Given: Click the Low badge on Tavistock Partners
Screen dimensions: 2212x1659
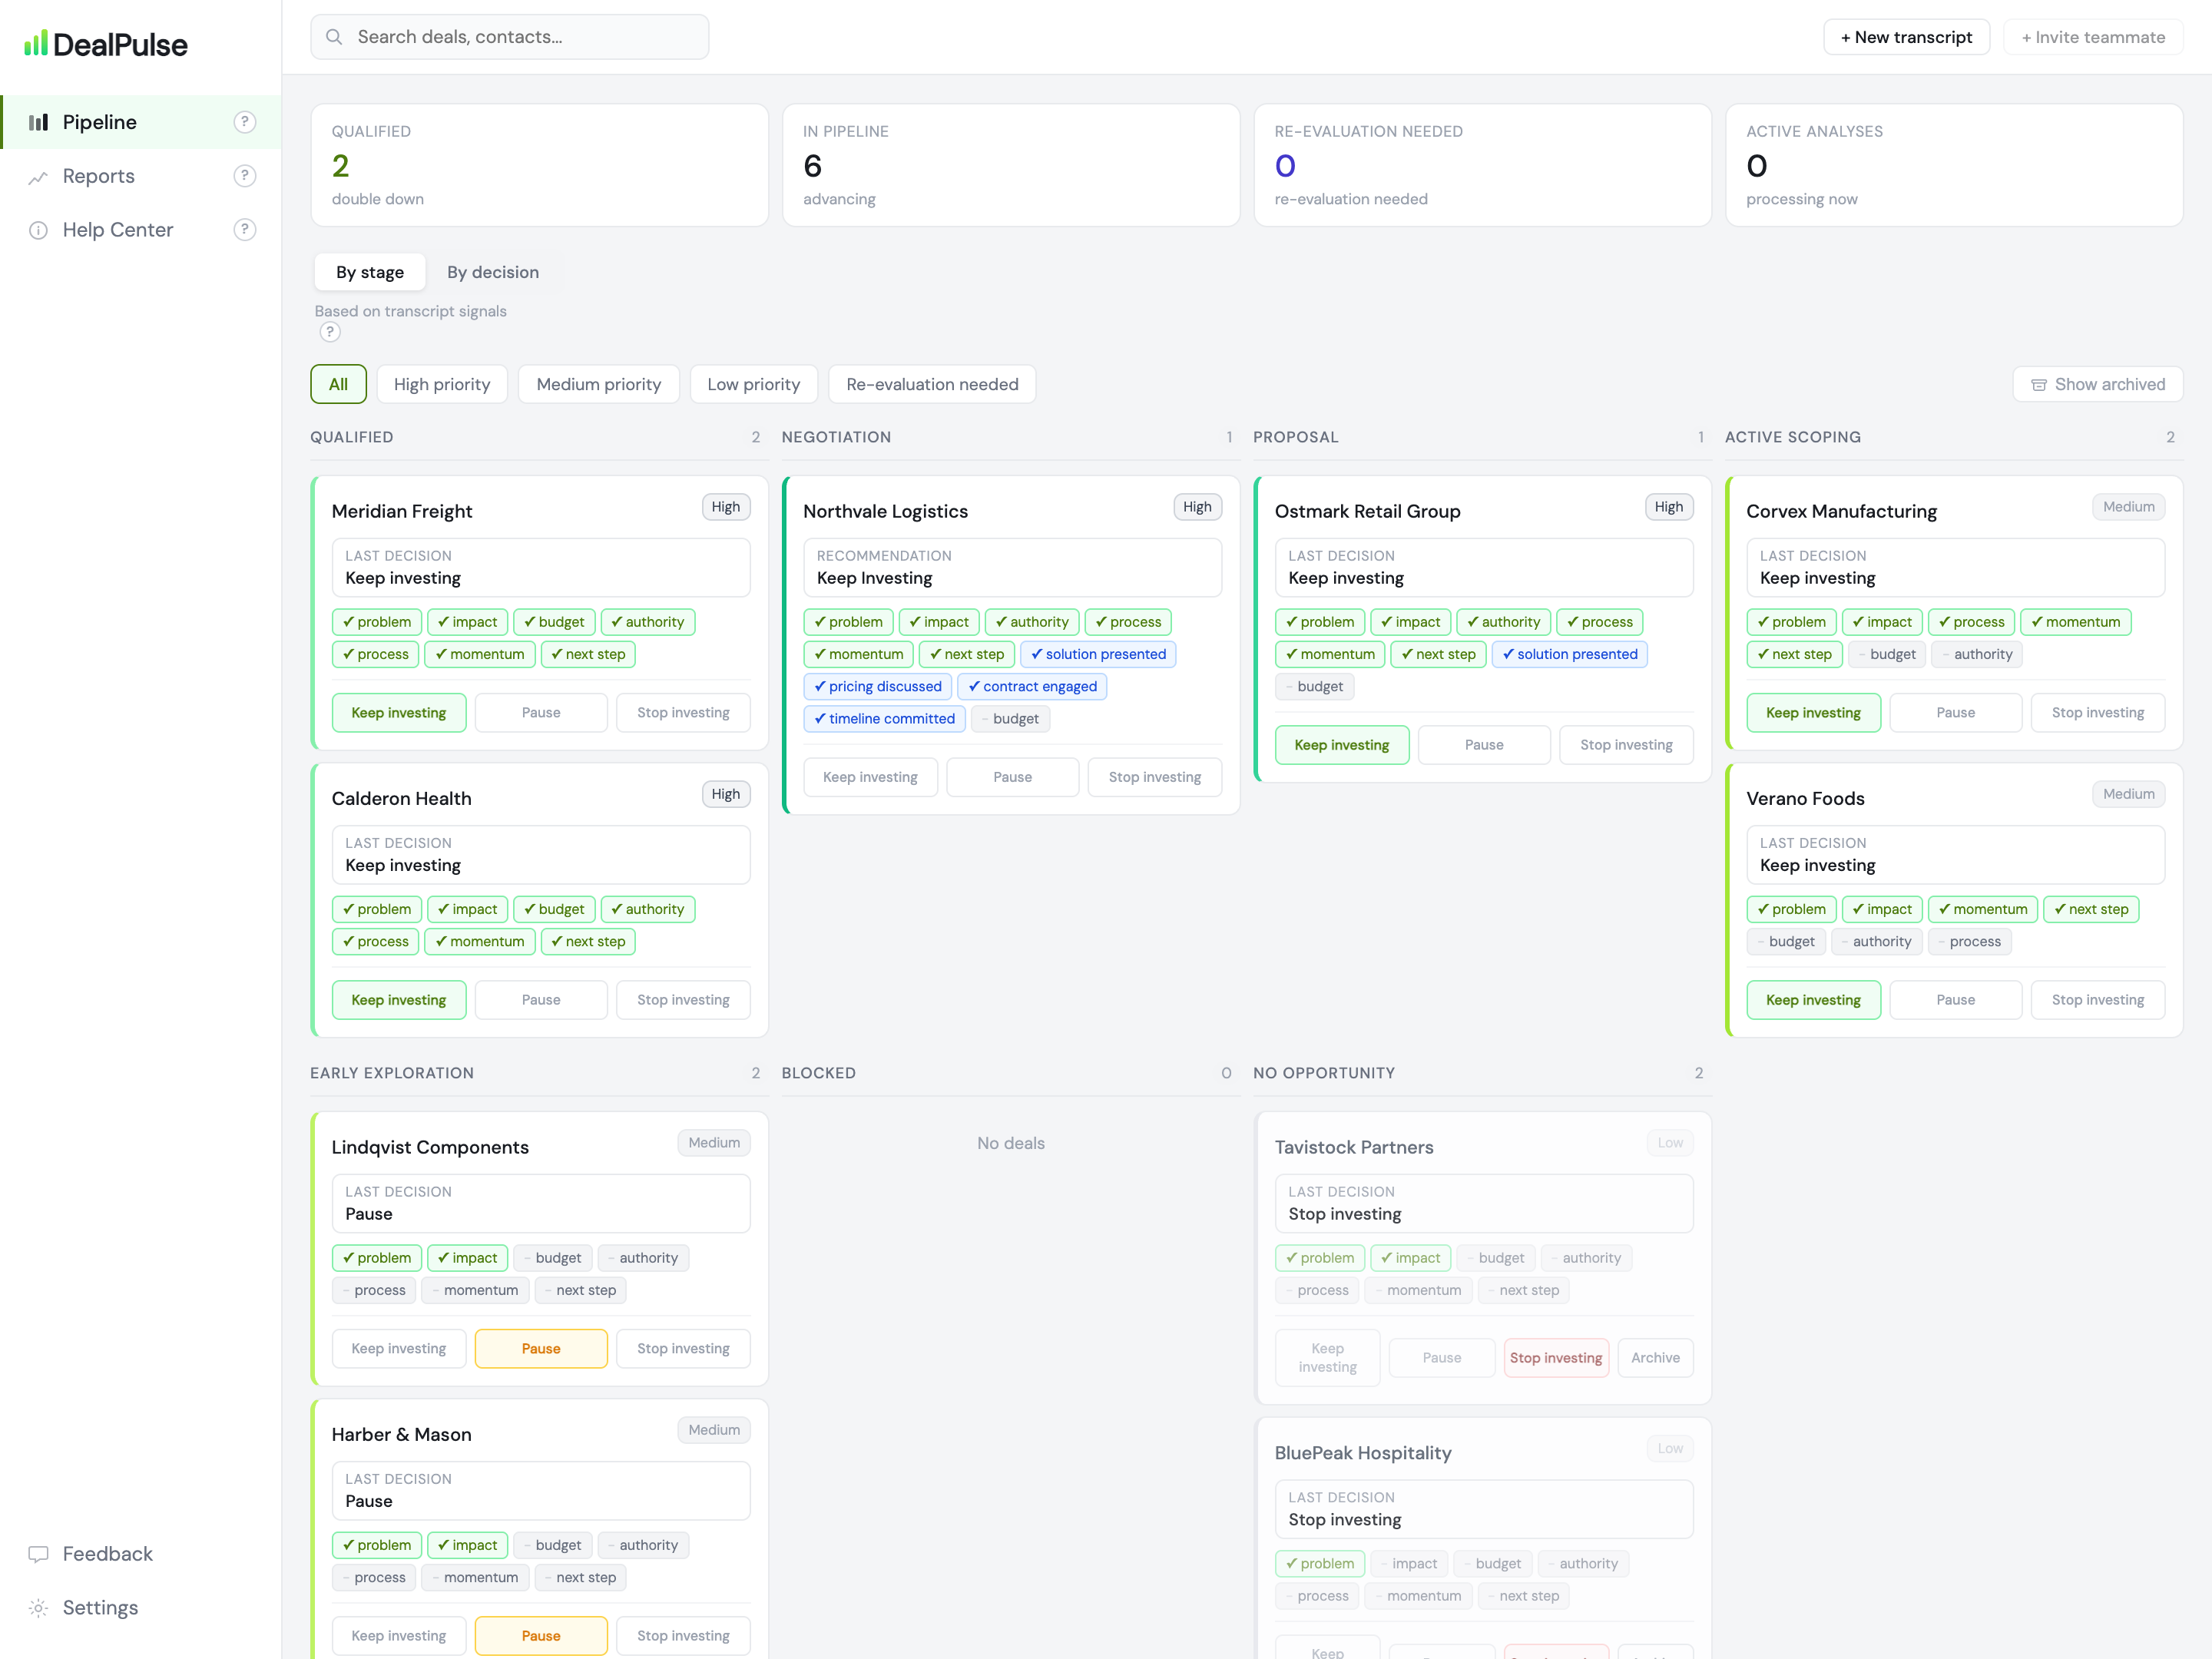Looking at the screenshot, I should tap(1669, 1143).
